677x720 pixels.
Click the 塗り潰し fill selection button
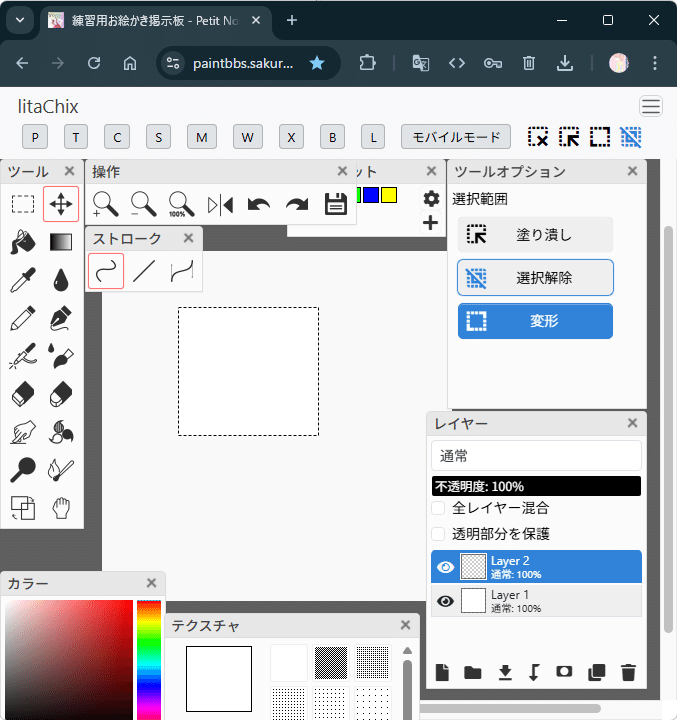pos(535,235)
